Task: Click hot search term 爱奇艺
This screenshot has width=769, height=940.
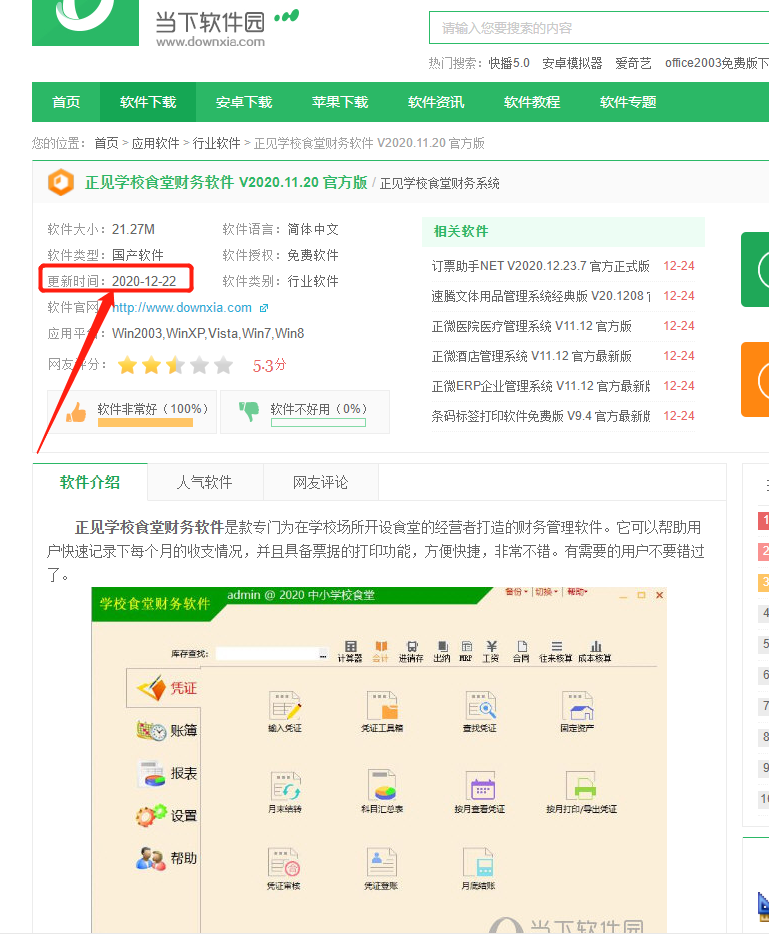Action: pos(633,63)
